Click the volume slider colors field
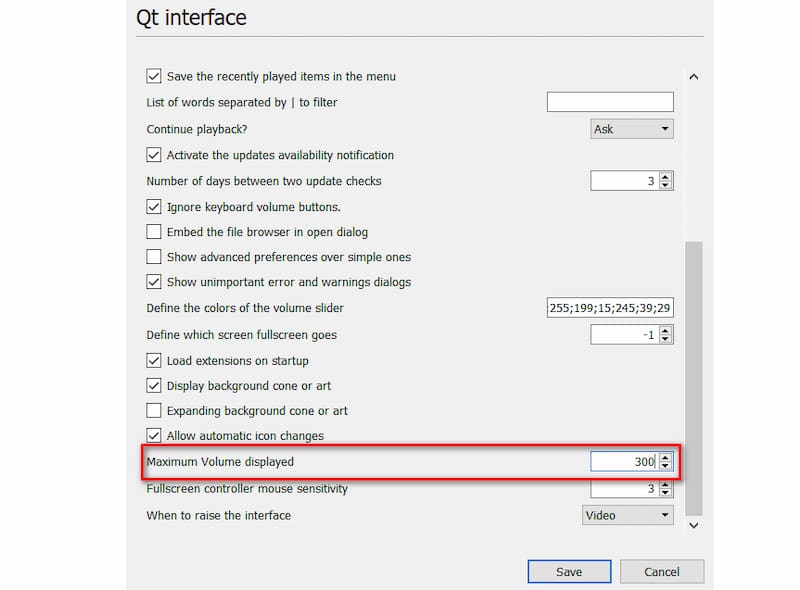 click(610, 308)
